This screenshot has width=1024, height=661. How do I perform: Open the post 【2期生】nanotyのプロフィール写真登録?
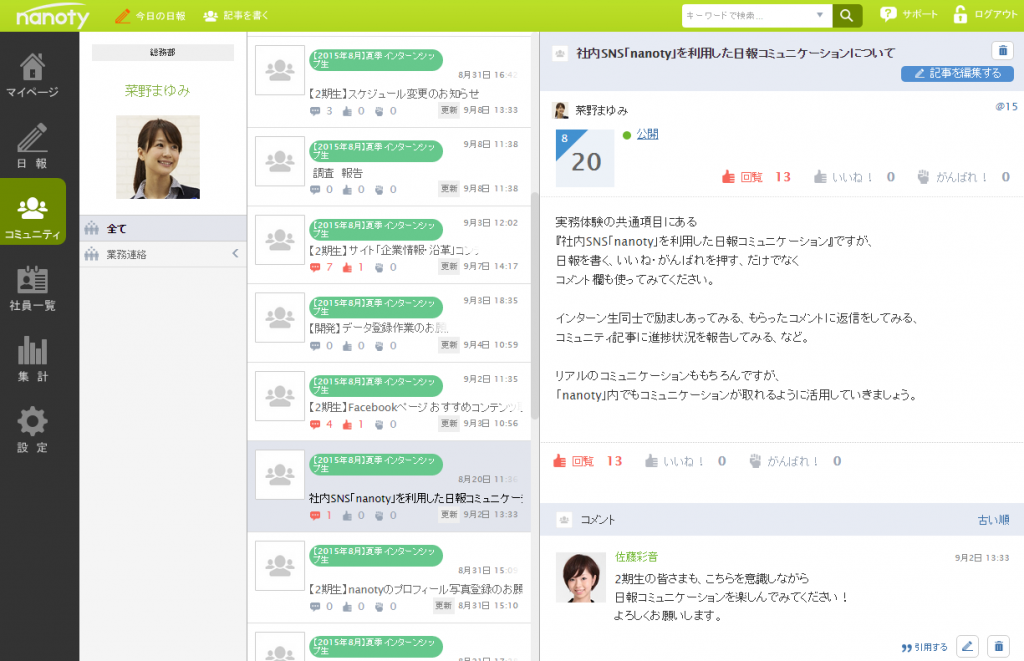(415, 589)
